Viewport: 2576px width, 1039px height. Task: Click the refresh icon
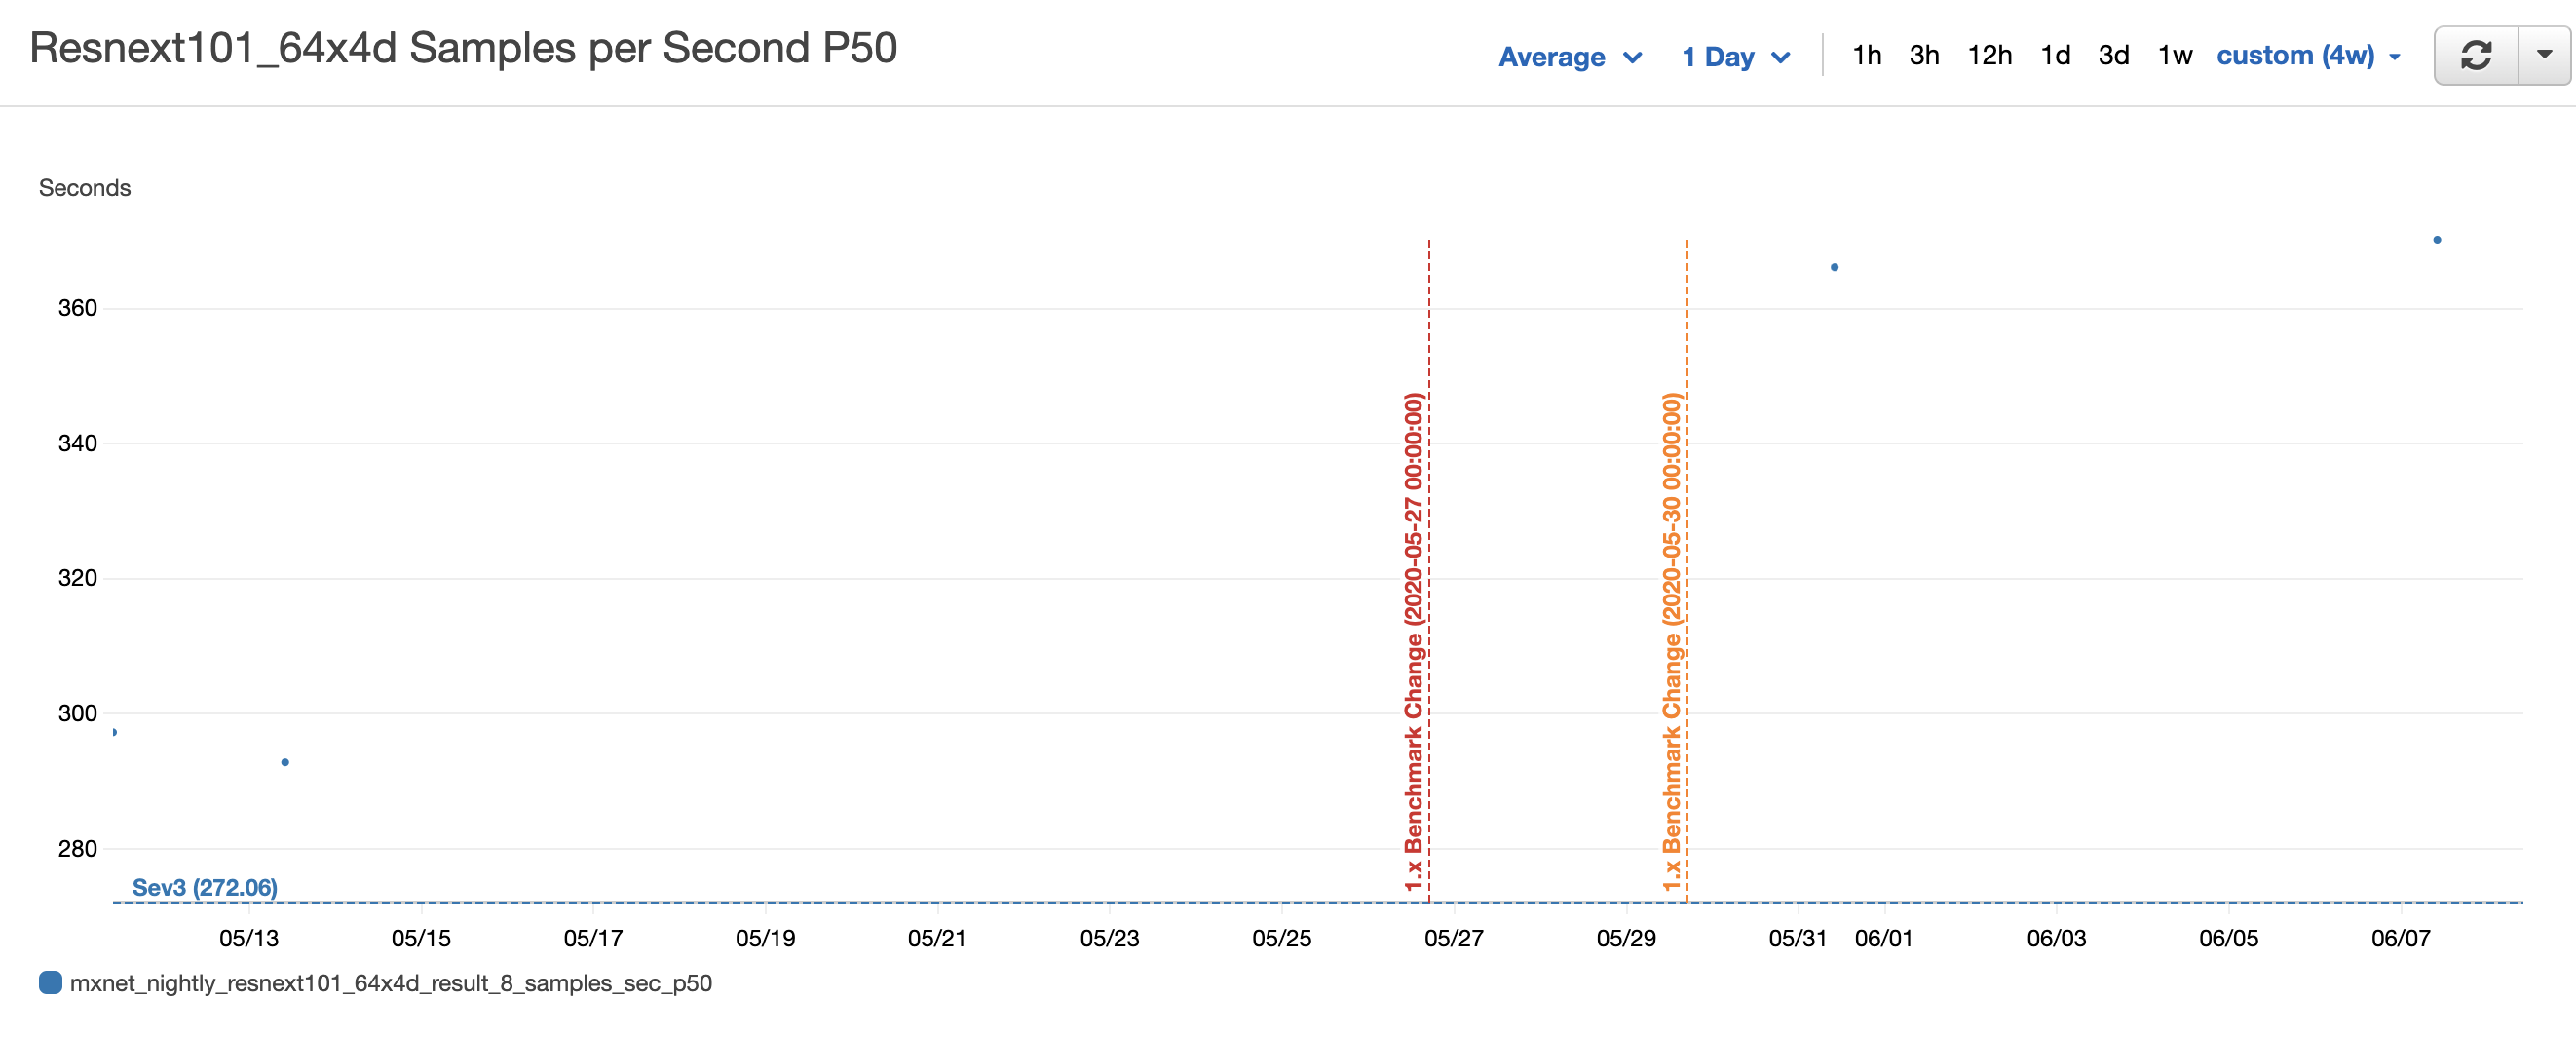(x=2477, y=55)
